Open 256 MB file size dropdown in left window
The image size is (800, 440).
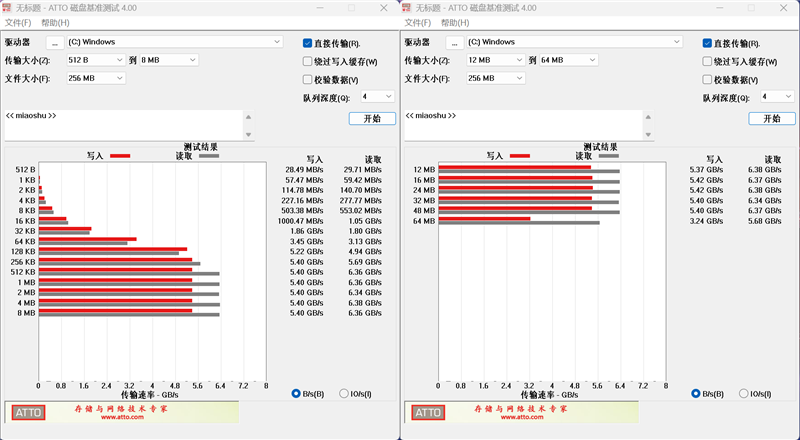click(96, 78)
